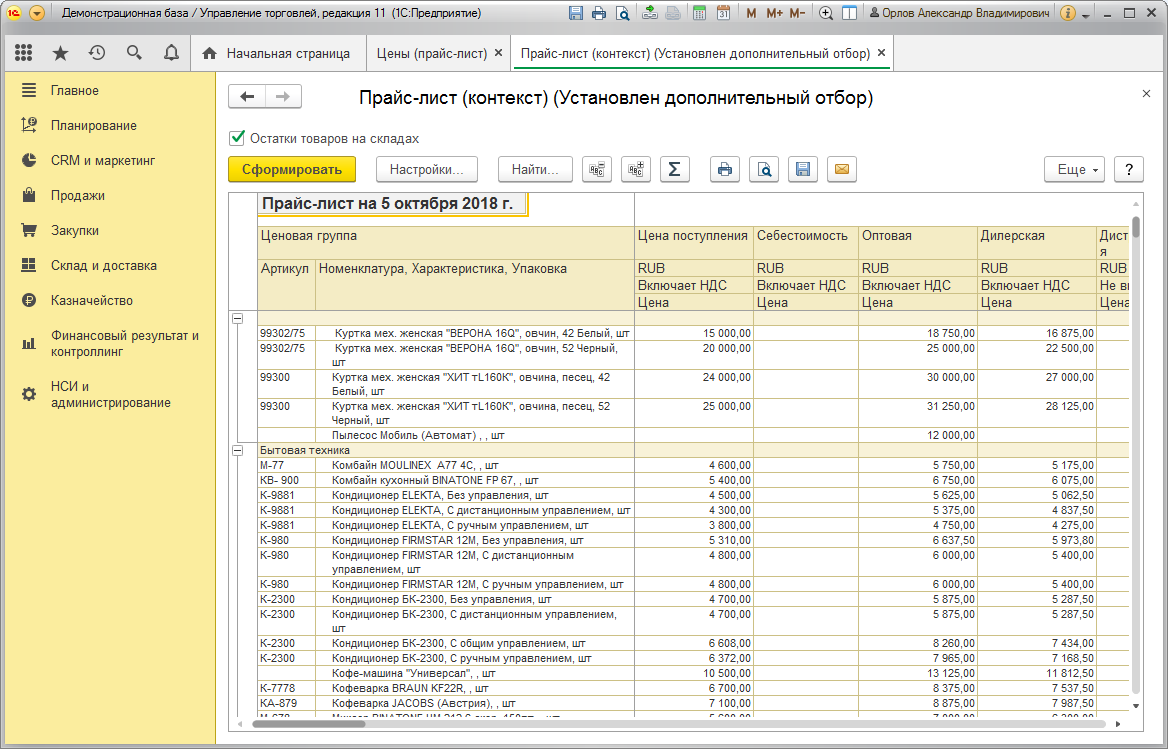Close the 'Прайс-лист (контекст)' tab
The image size is (1168, 749).
pos(881,53)
